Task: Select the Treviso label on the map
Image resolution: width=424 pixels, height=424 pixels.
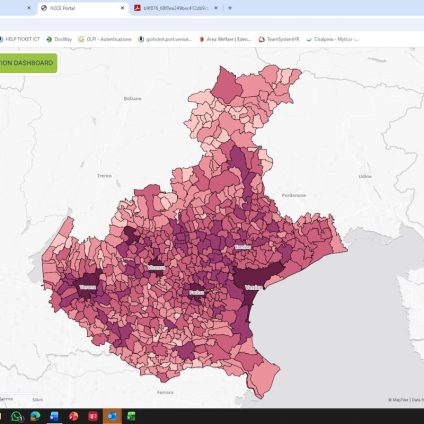Action: [243, 247]
